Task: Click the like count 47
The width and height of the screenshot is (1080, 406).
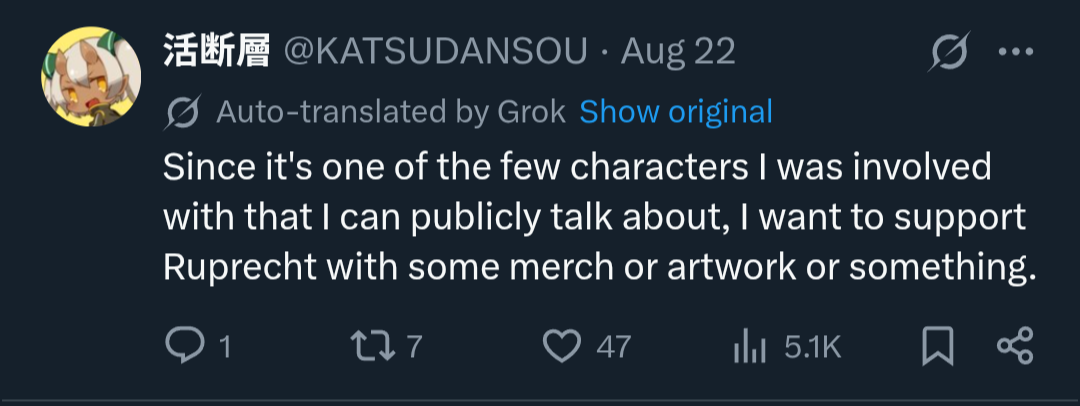Action: pos(613,347)
